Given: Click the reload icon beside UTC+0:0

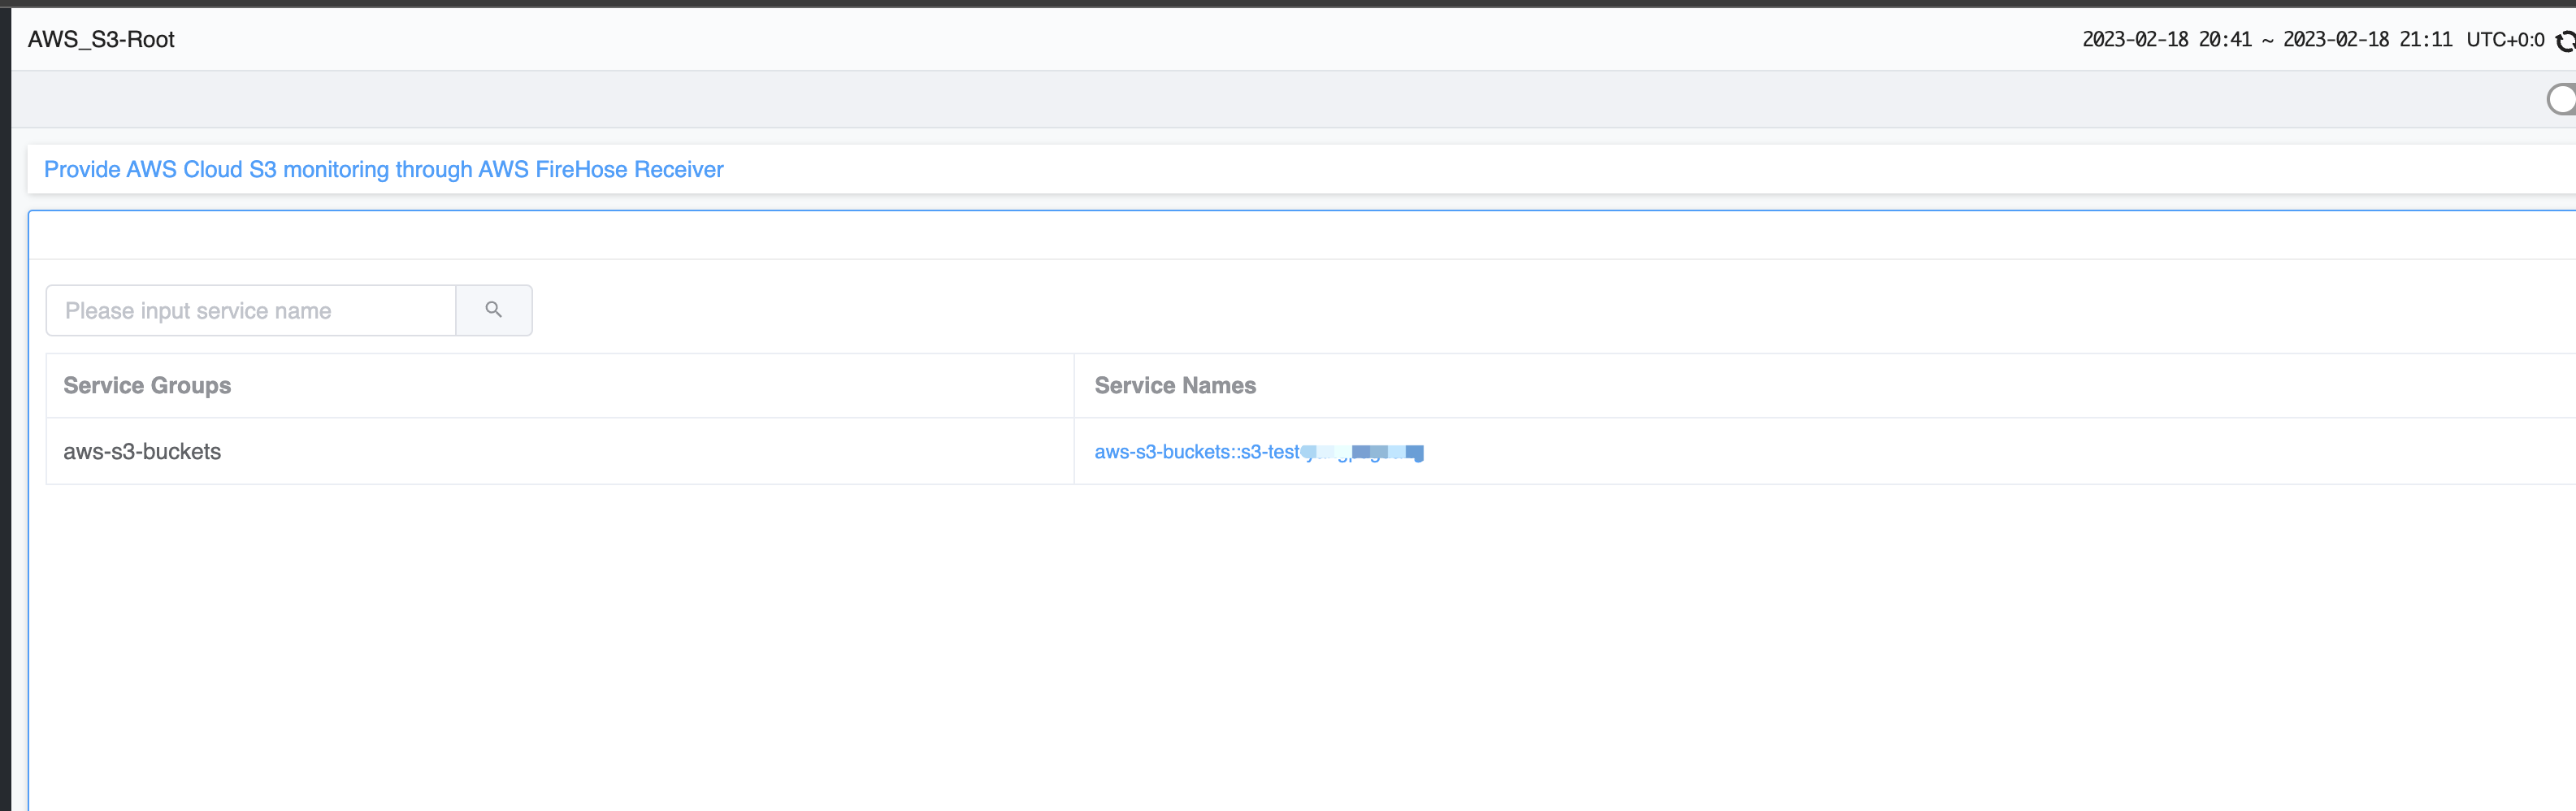Looking at the screenshot, I should 2565,41.
